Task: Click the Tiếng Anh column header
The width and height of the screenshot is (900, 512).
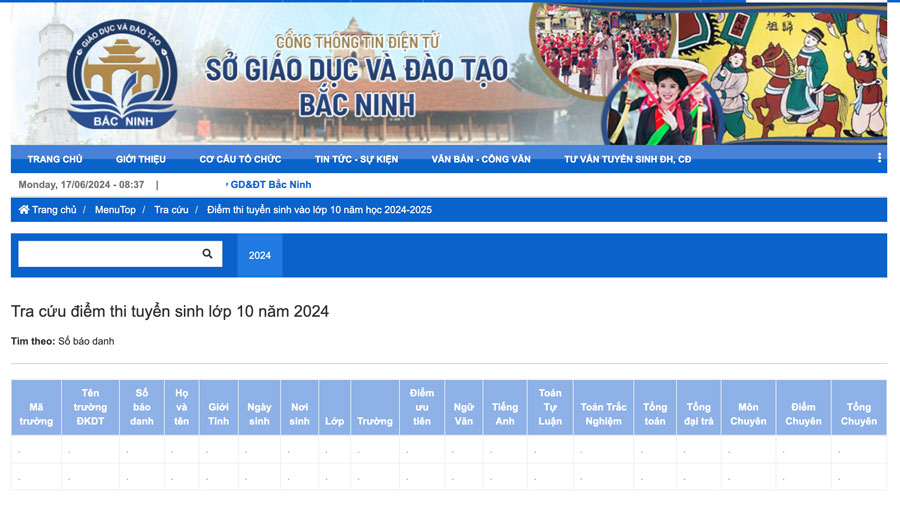Action: coord(505,407)
